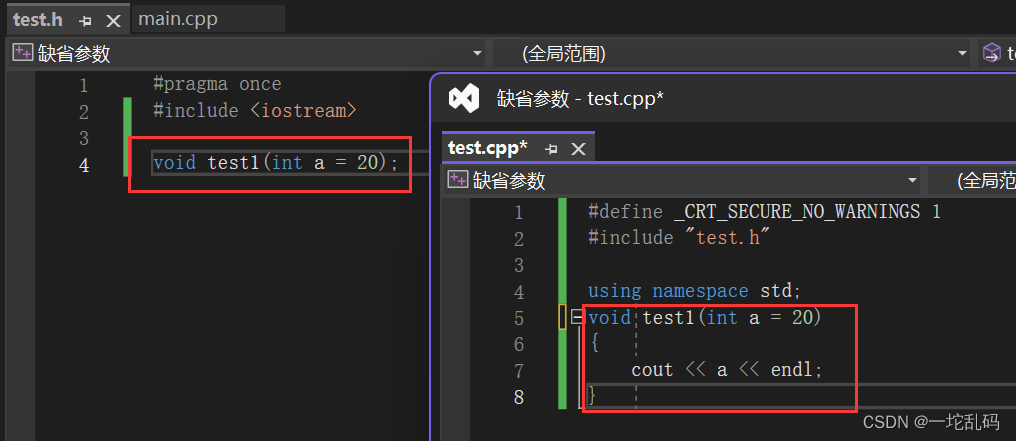
Task: Pin the test.cpp* tab
Action: [x=551, y=150]
